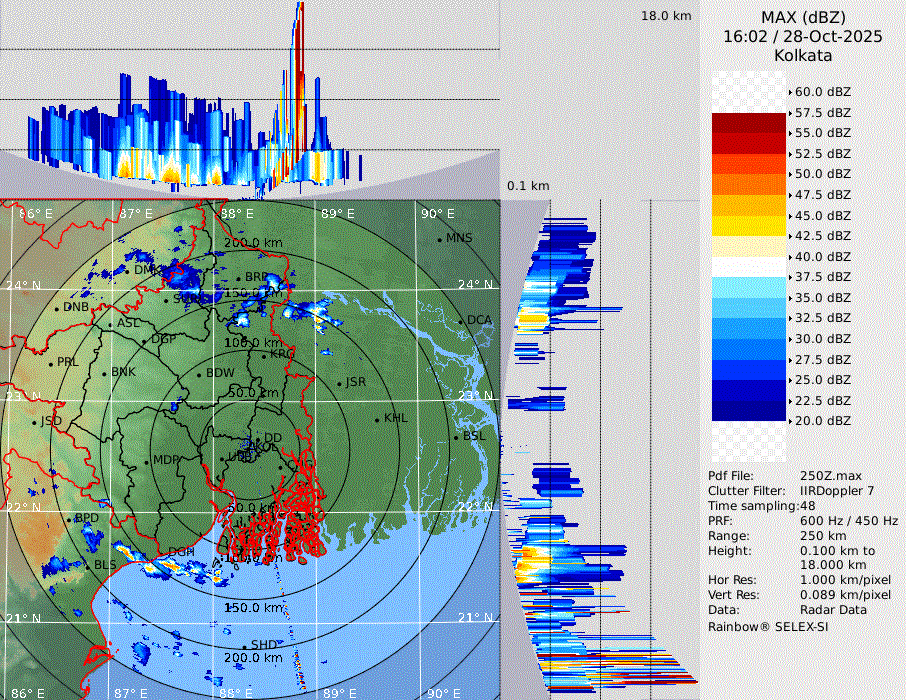Click the 16:02 / 28-Oct-2025 timestamp

coord(803,36)
